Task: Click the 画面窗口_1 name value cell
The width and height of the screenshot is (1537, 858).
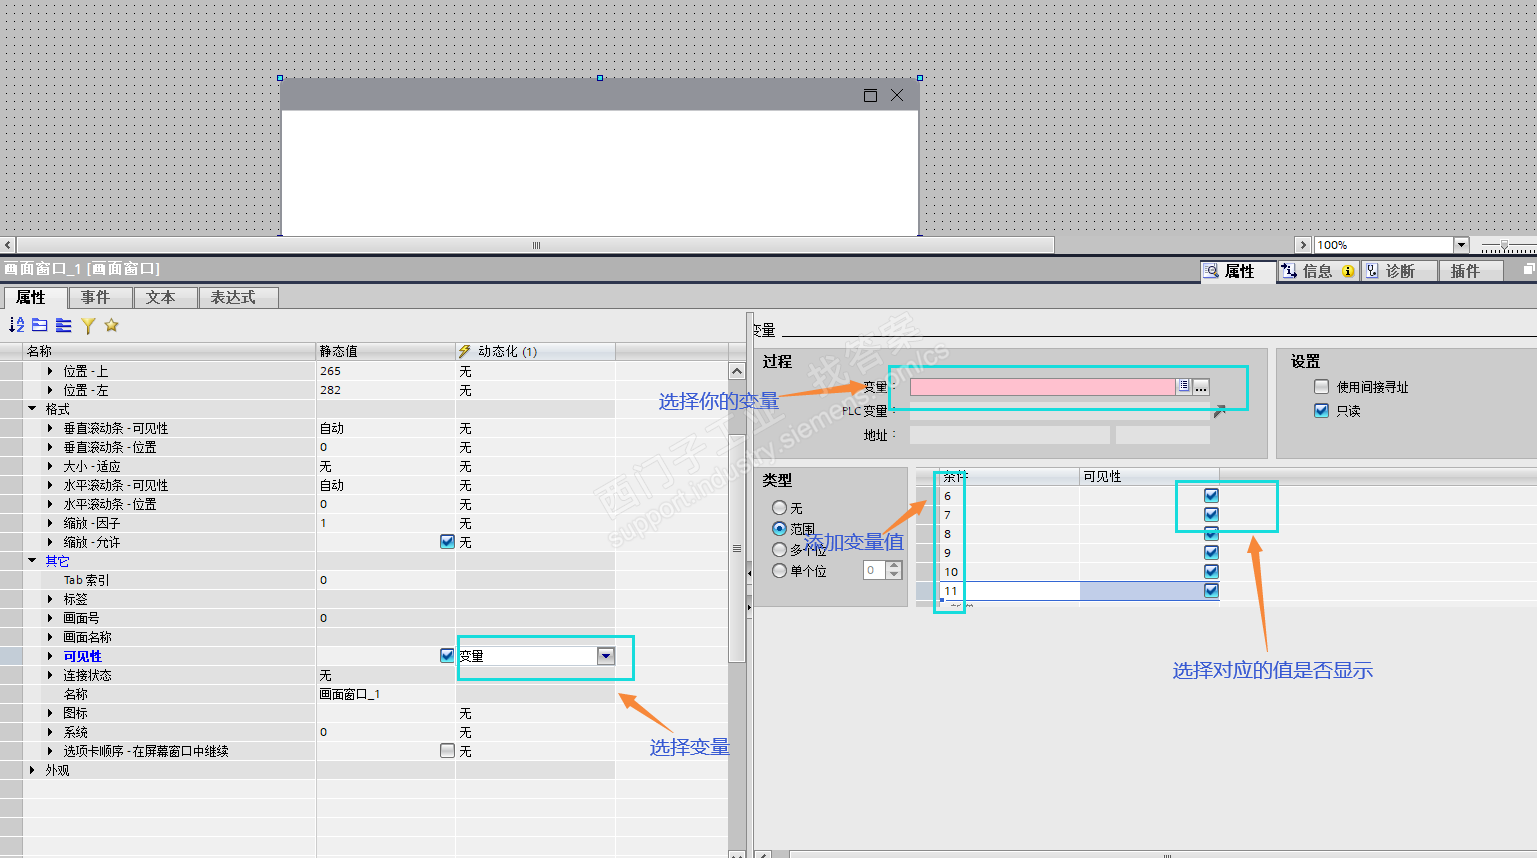Action: 386,694
